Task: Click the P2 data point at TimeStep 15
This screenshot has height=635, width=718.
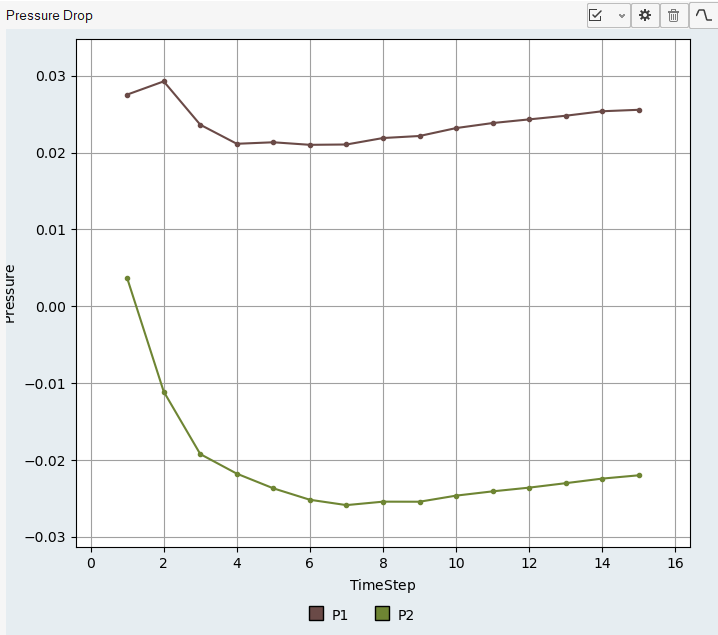Action: [x=639, y=475]
